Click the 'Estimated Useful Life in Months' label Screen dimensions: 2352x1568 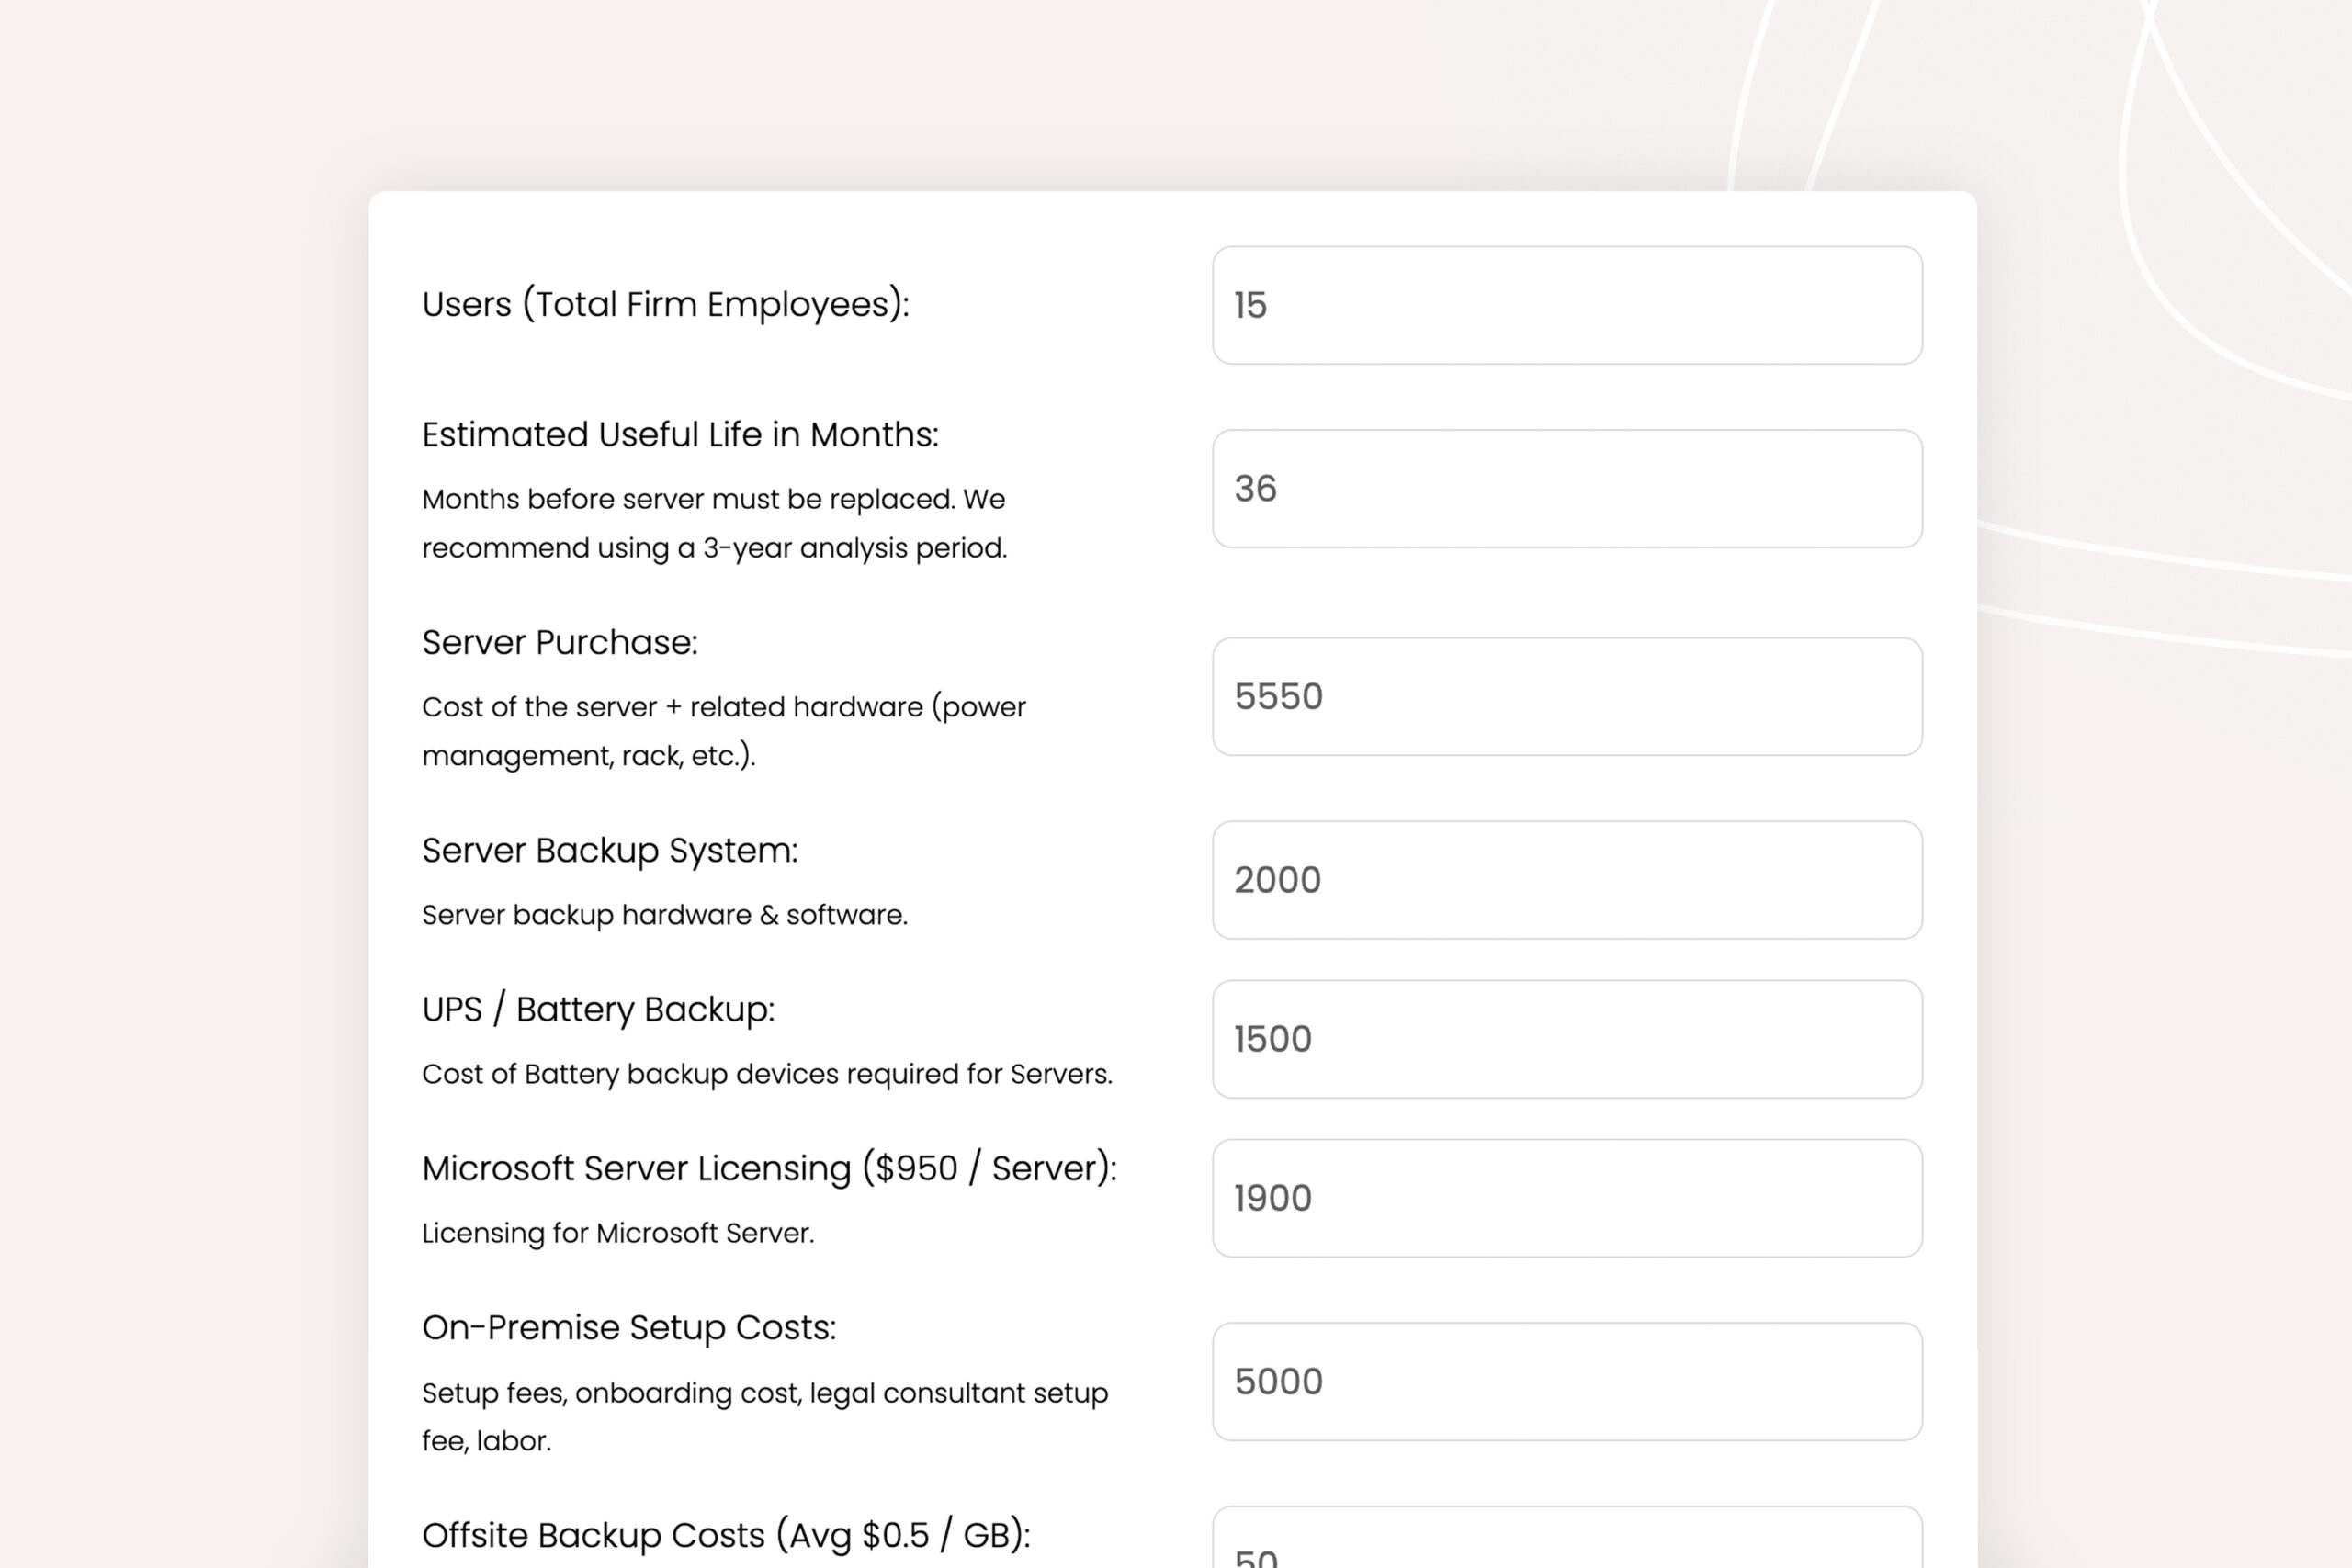pos(680,434)
